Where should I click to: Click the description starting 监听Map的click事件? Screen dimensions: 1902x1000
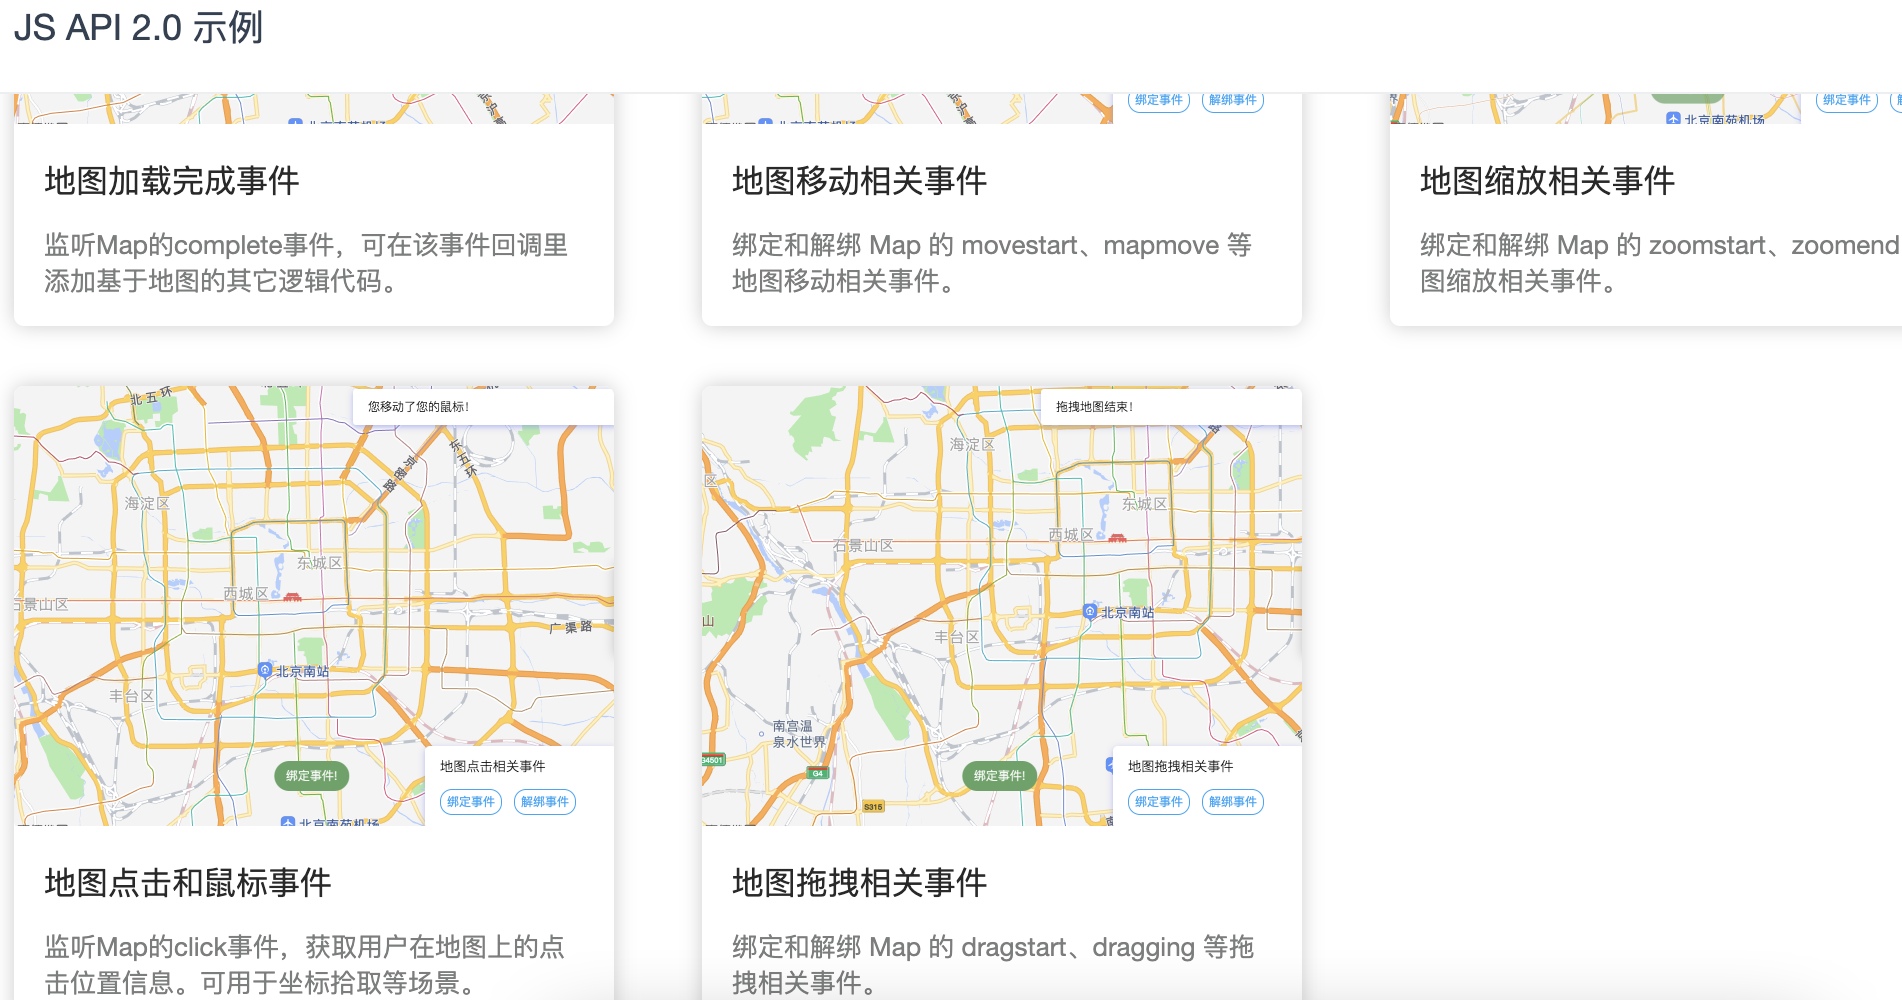pyautogui.click(x=304, y=965)
